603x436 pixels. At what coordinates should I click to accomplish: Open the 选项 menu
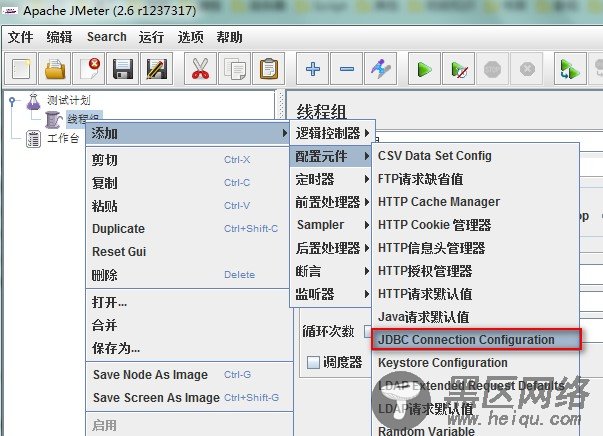coord(190,37)
